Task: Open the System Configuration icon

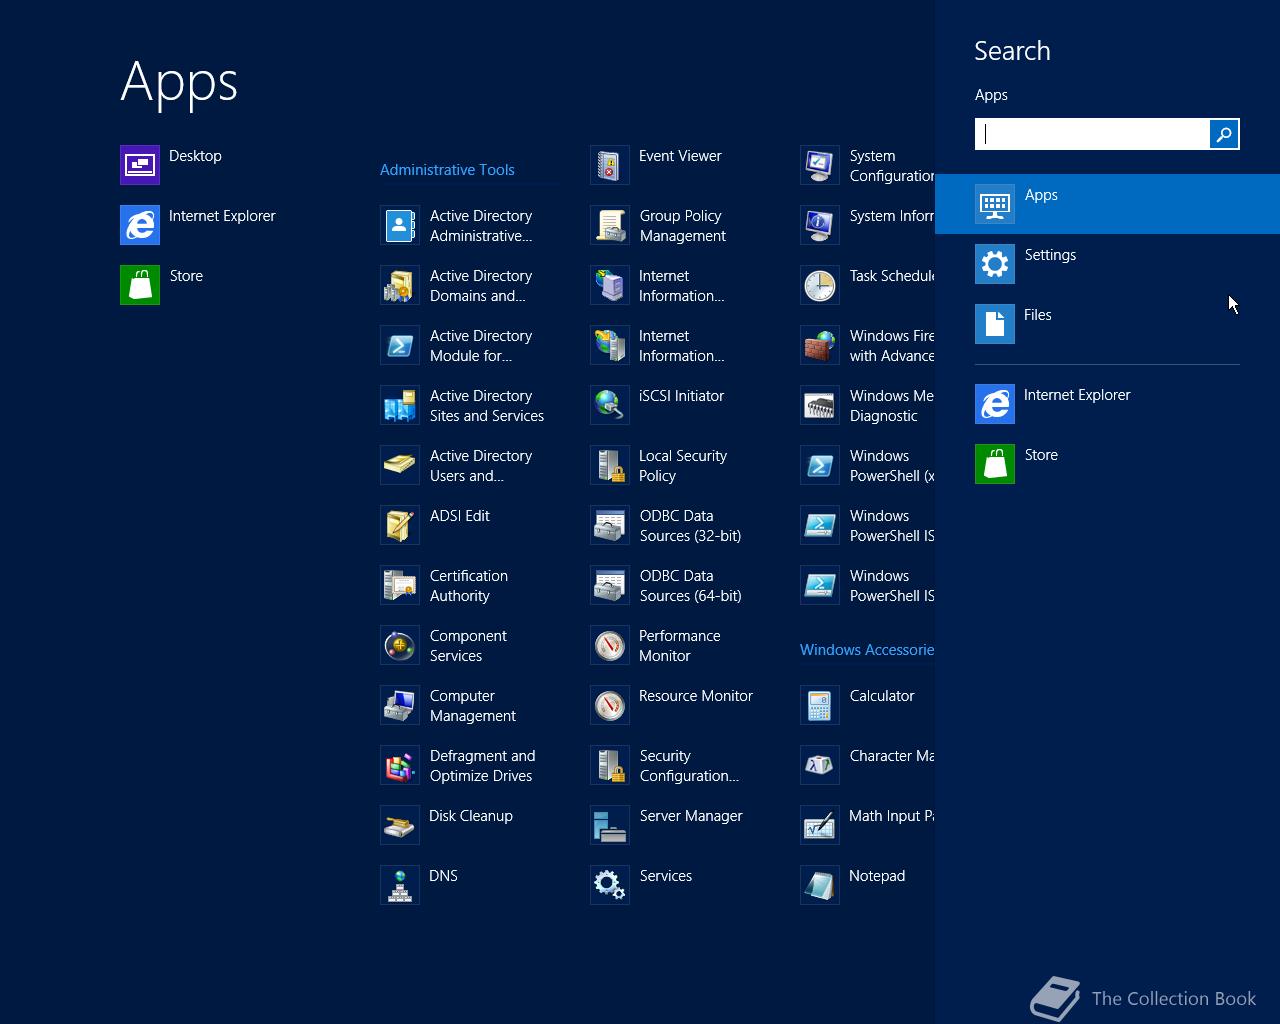Action: (x=820, y=165)
